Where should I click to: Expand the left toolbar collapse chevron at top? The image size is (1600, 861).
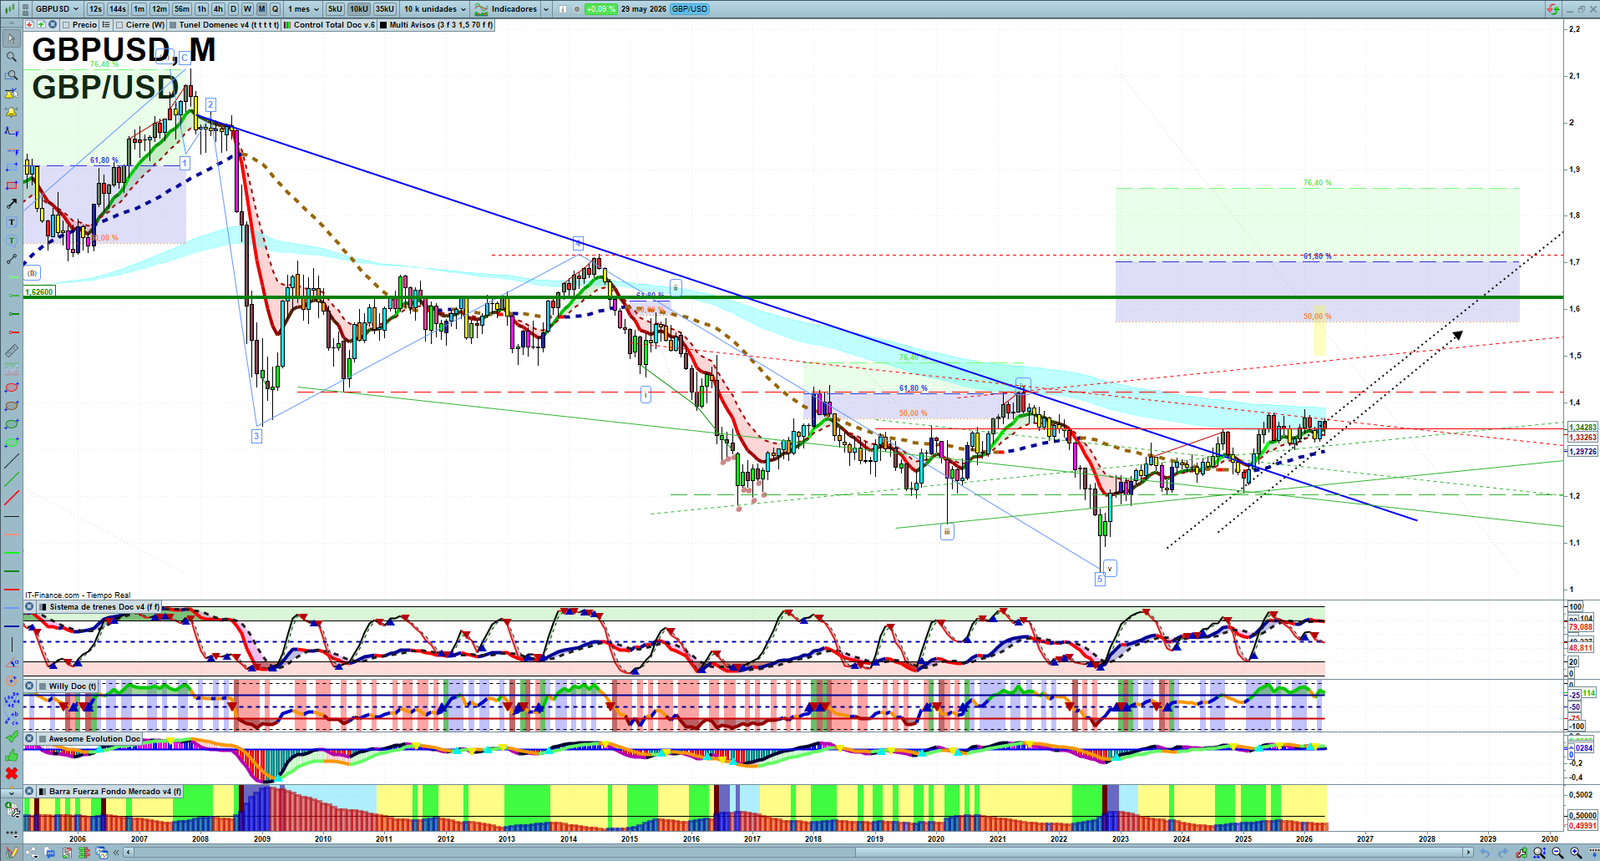point(11,23)
